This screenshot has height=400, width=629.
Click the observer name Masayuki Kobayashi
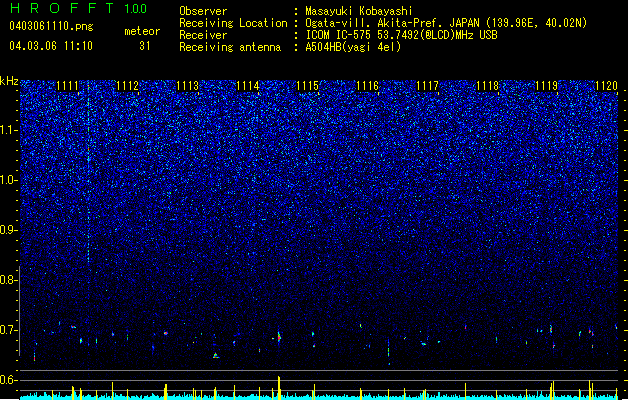(359, 11)
